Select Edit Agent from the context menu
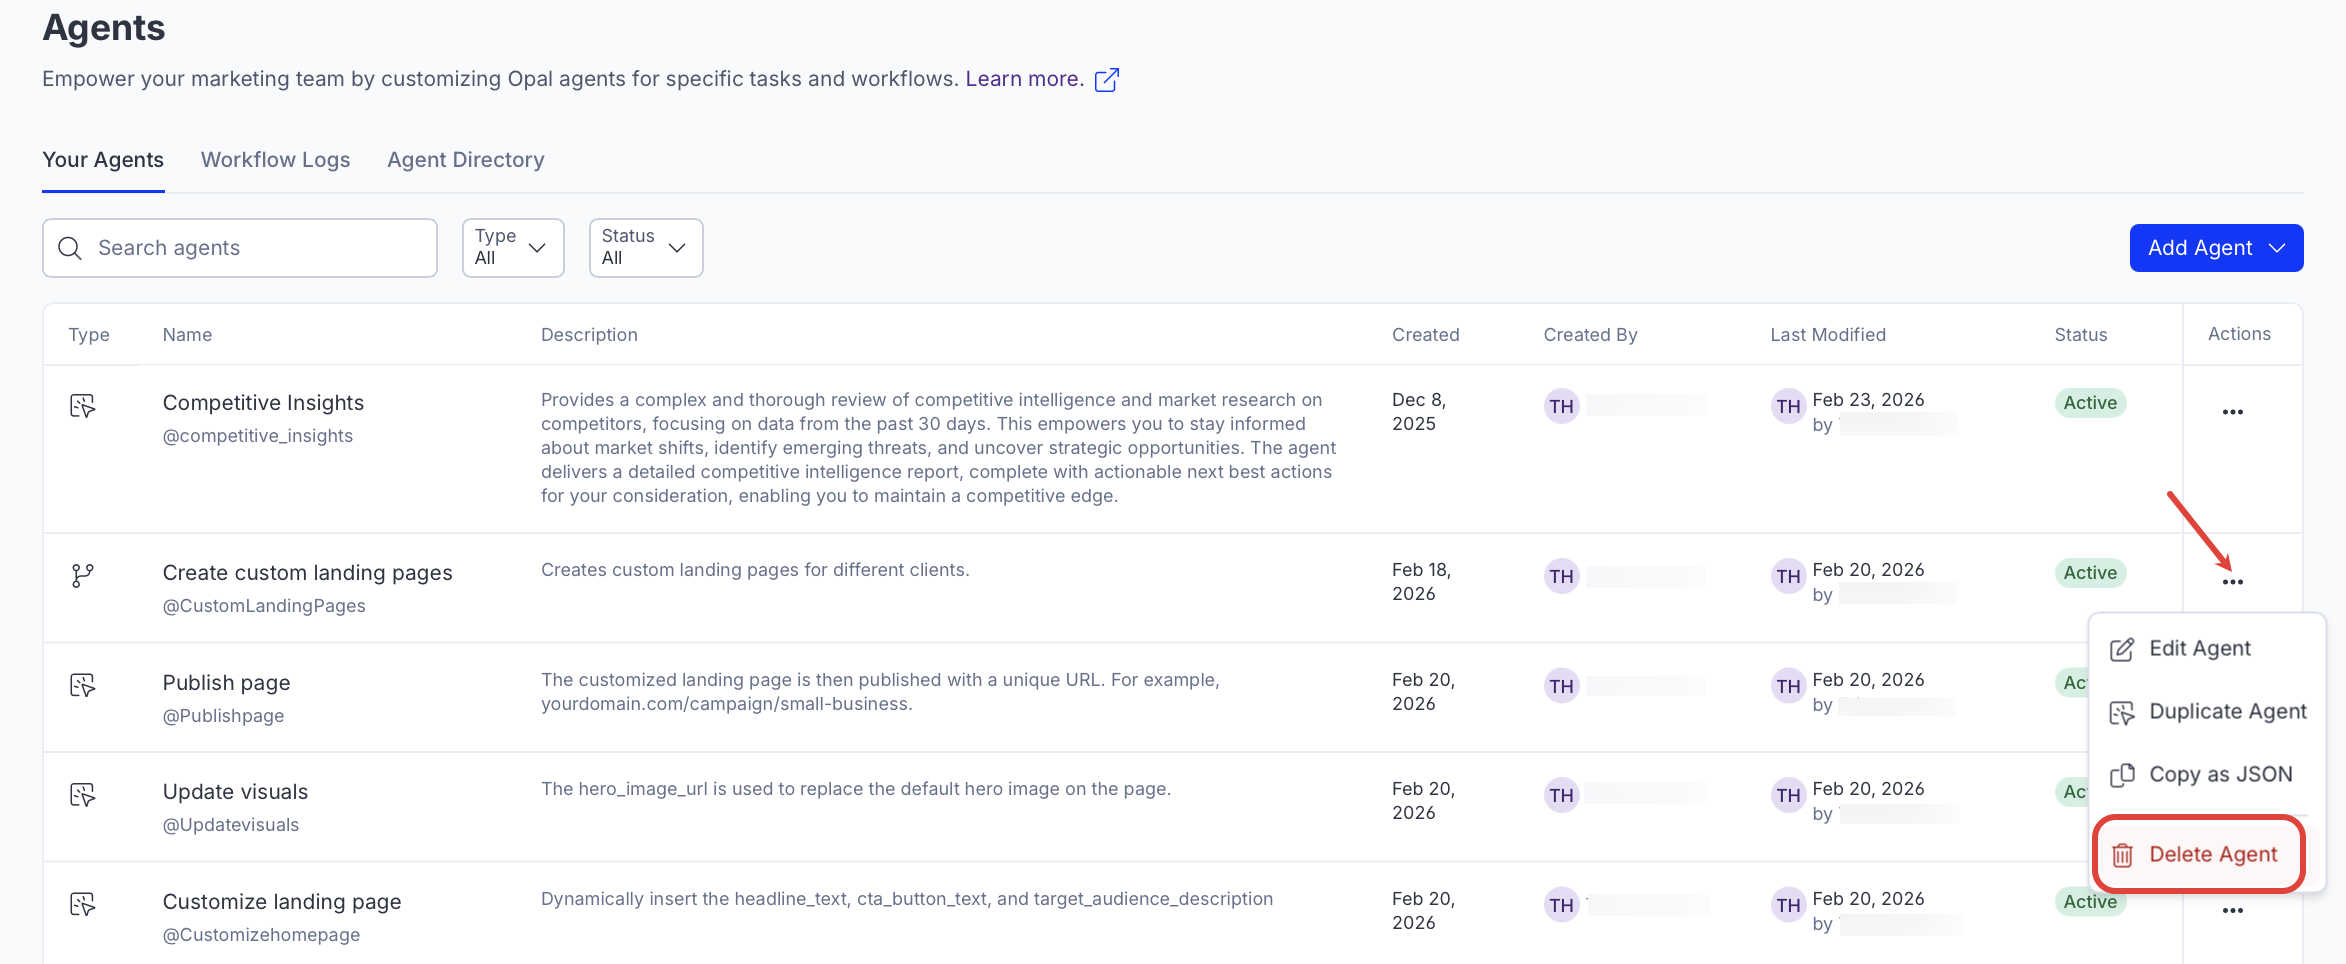The width and height of the screenshot is (2346, 964). [x=2199, y=649]
